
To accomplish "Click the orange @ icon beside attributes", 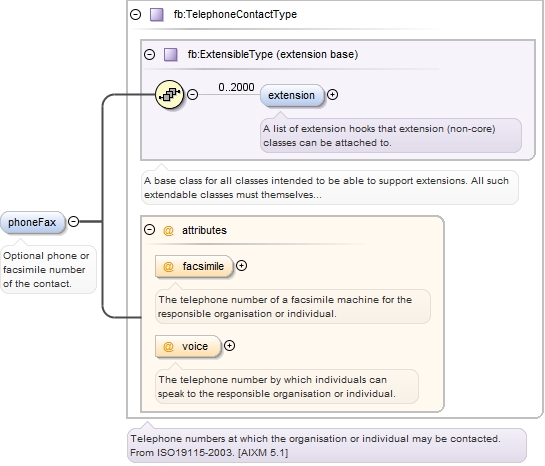I will (168, 230).
